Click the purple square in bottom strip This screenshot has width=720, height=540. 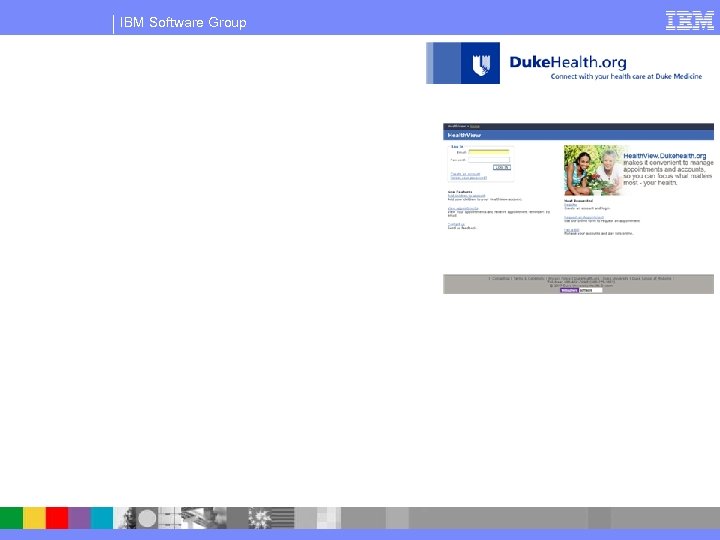[x=79, y=518]
